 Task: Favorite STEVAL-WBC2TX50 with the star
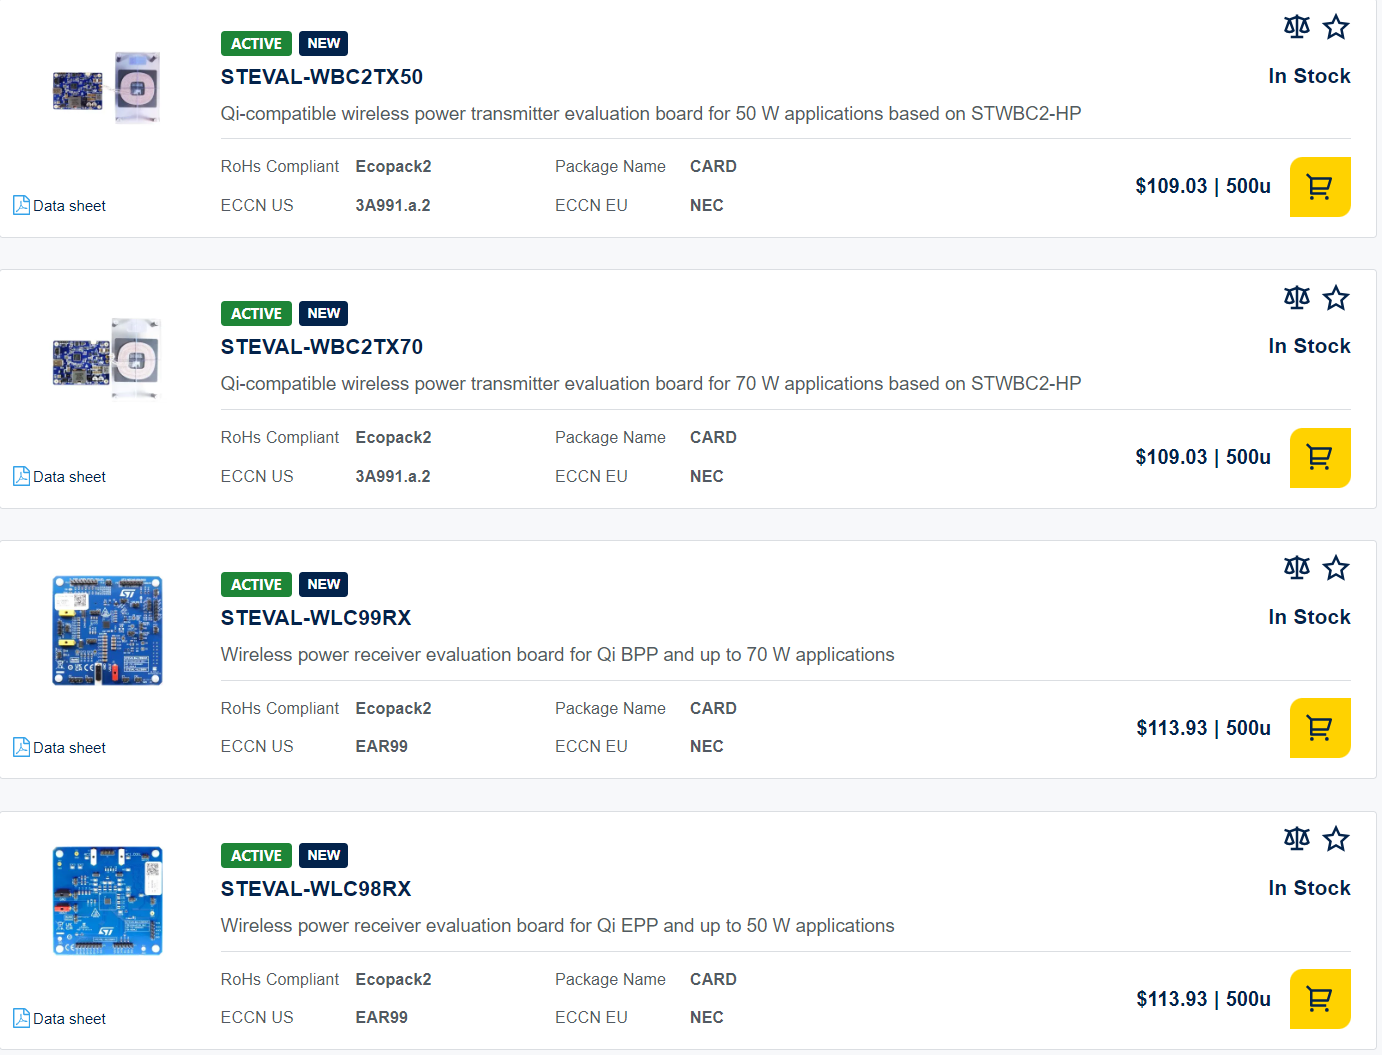coord(1336,27)
